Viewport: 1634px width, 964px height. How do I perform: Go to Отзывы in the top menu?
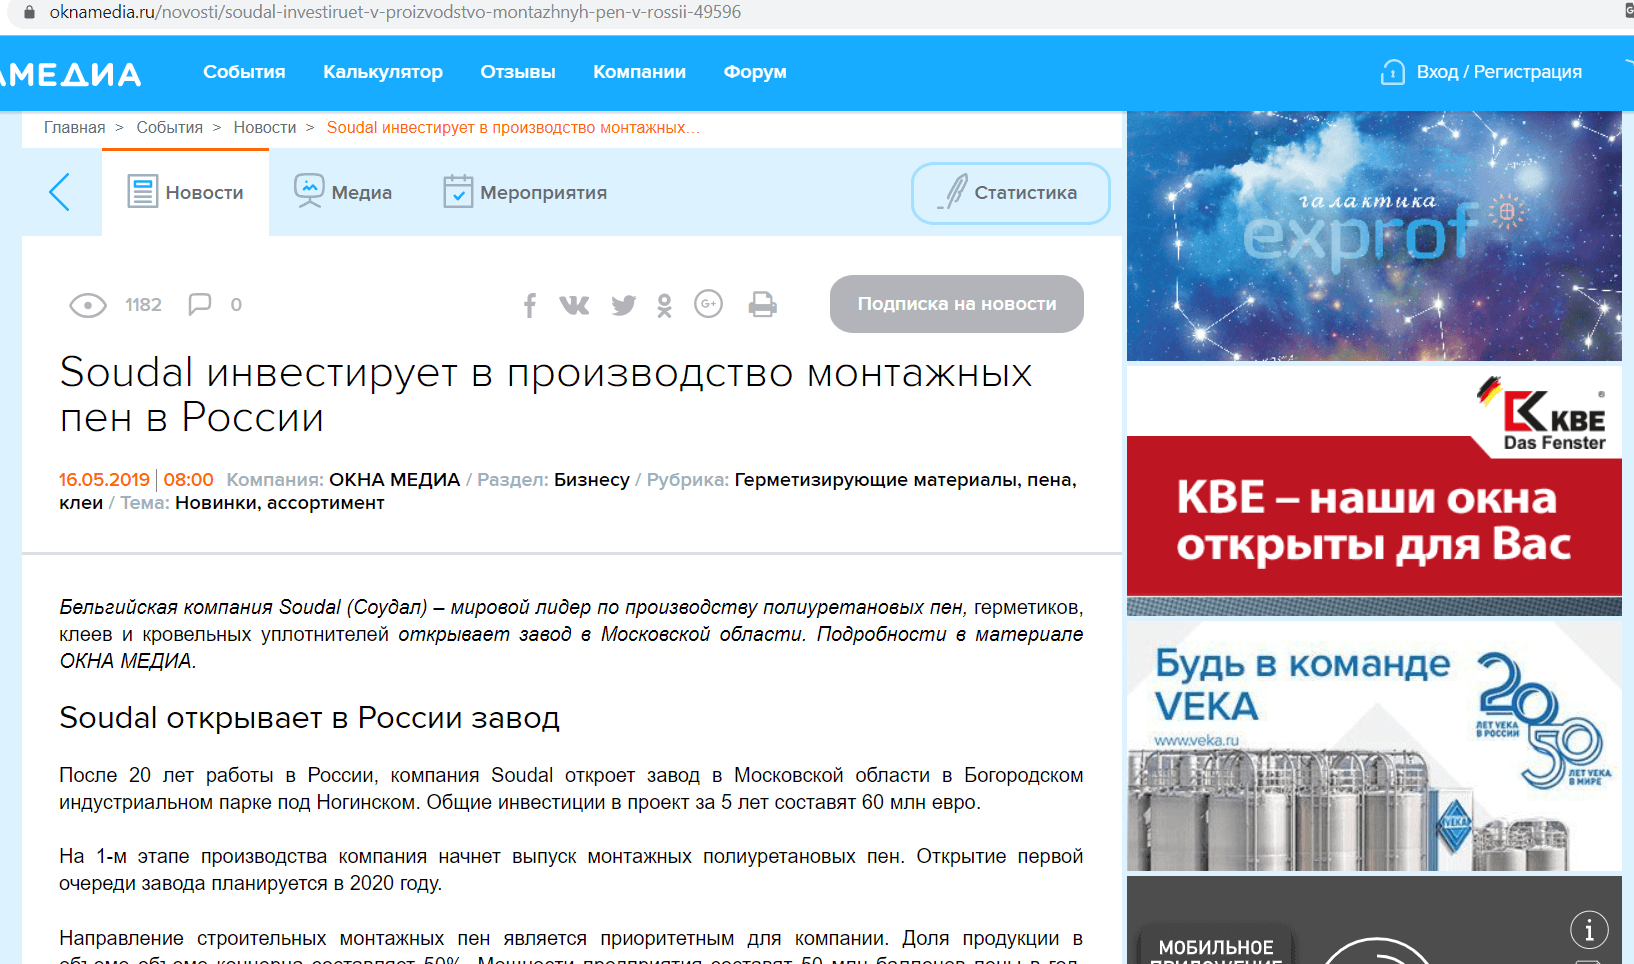point(518,72)
